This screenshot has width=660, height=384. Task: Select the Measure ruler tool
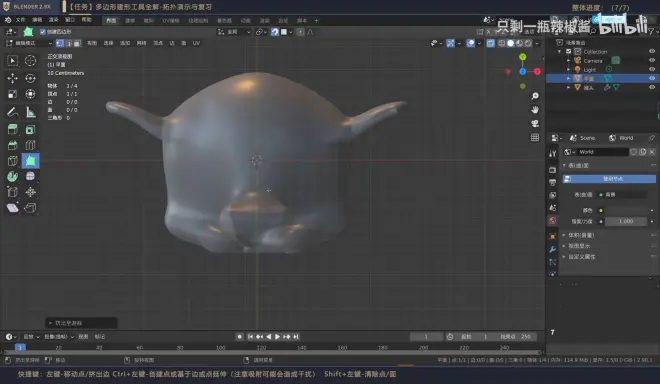tap(30, 112)
